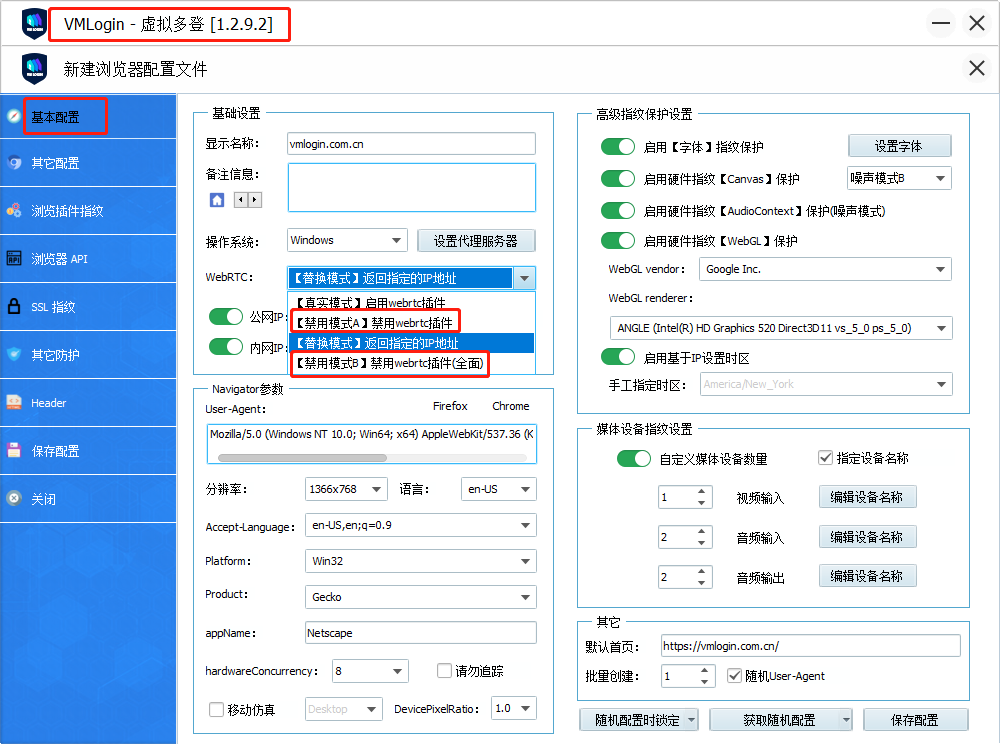Select 【禁用模式A】禁用webrtc插件 option

372,323
